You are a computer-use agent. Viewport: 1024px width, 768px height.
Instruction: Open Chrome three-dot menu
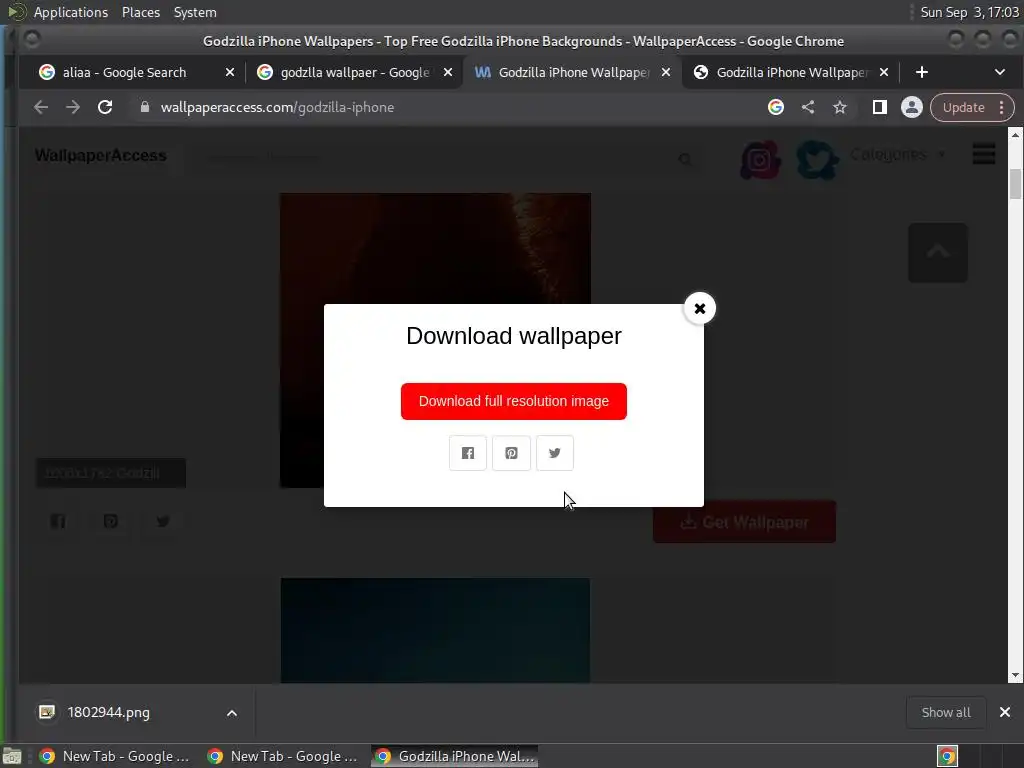1002,107
